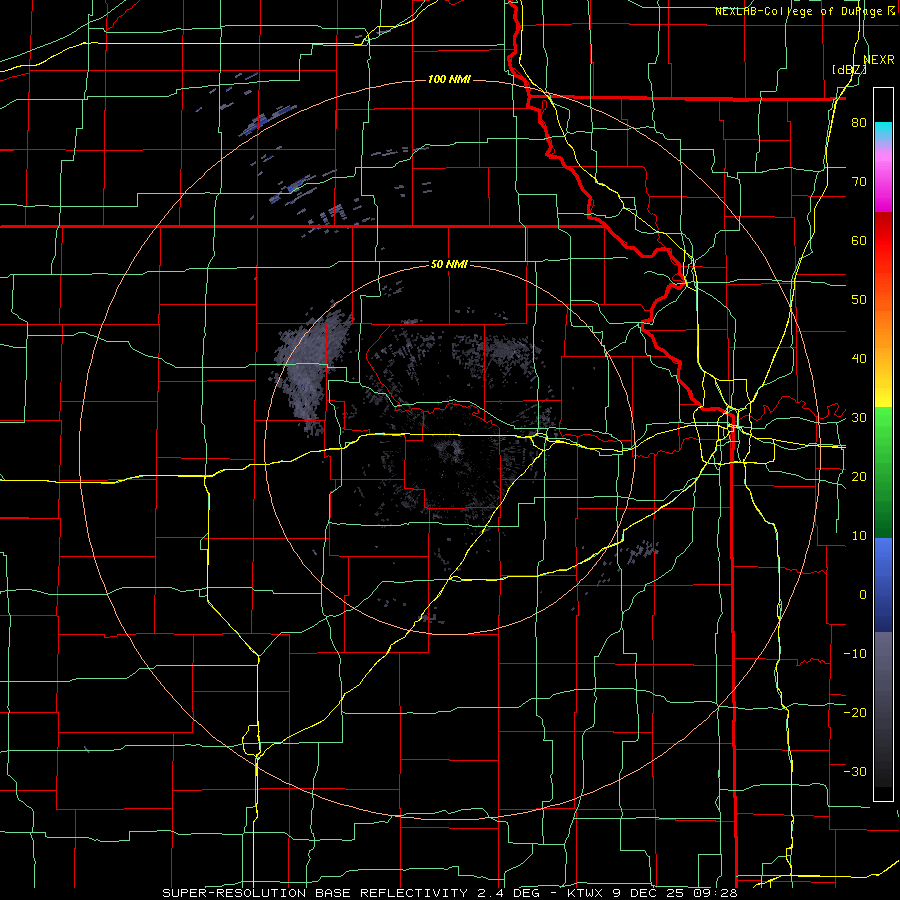
Task: Click the -20 value on dBZ scale
Action: (x=855, y=713)
